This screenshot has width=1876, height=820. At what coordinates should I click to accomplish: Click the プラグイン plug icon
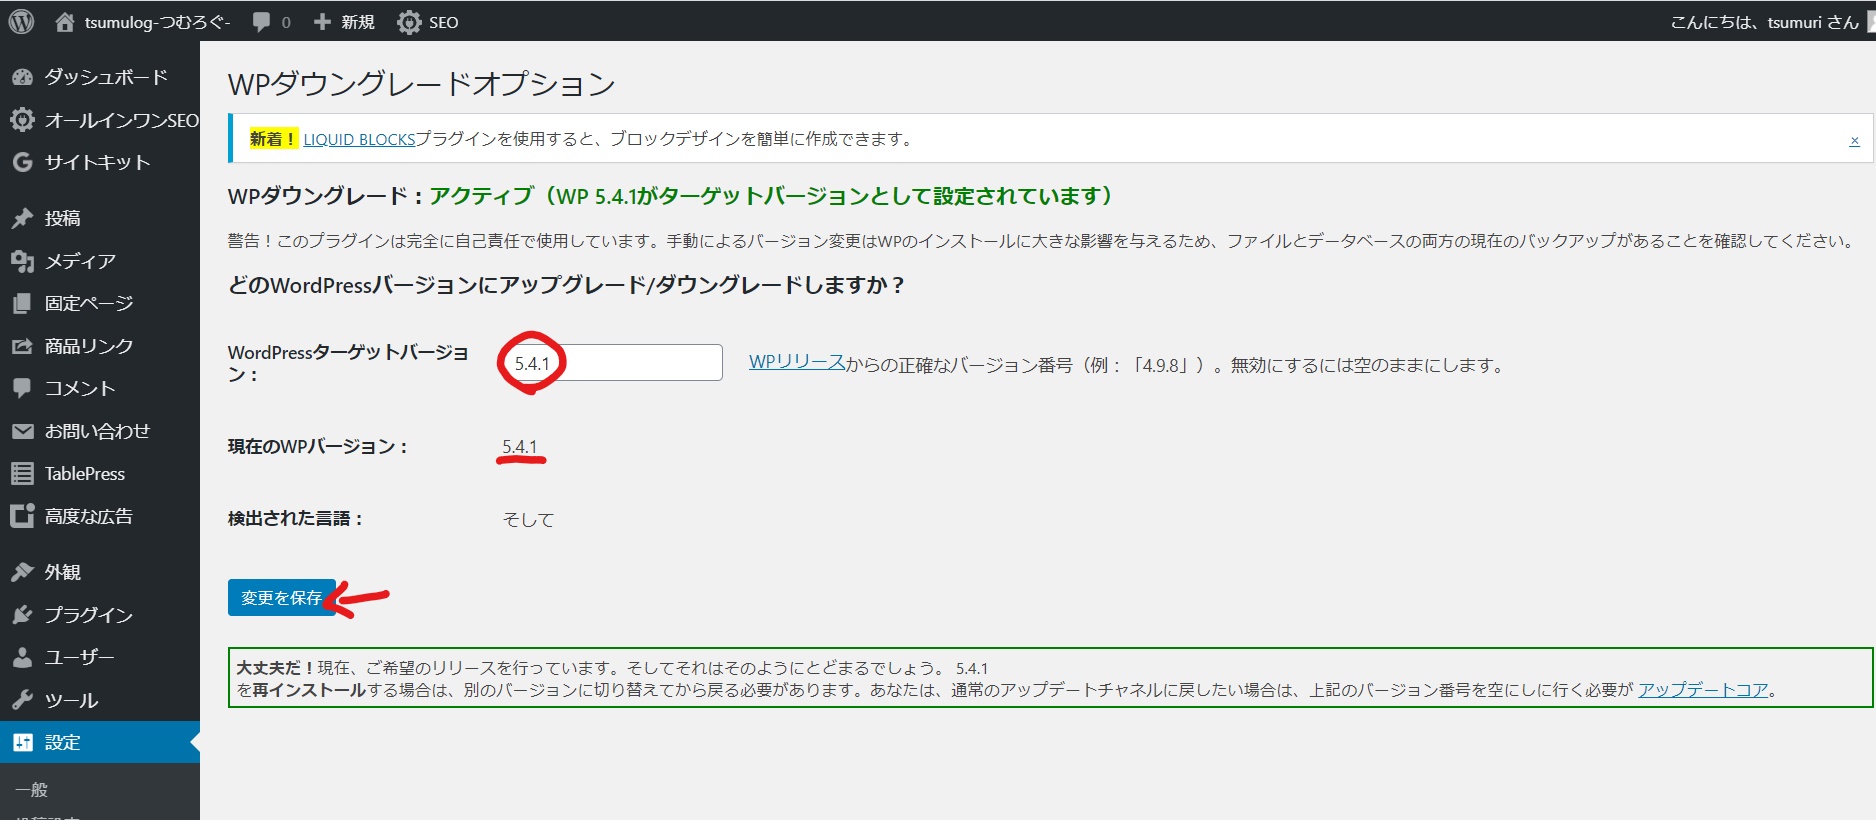[x=22, y=615]
